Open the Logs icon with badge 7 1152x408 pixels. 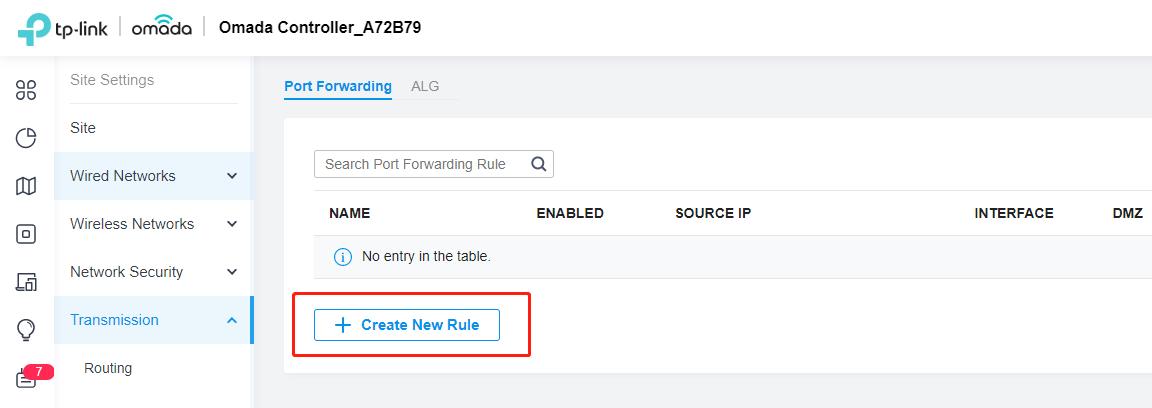pos(26,378)
